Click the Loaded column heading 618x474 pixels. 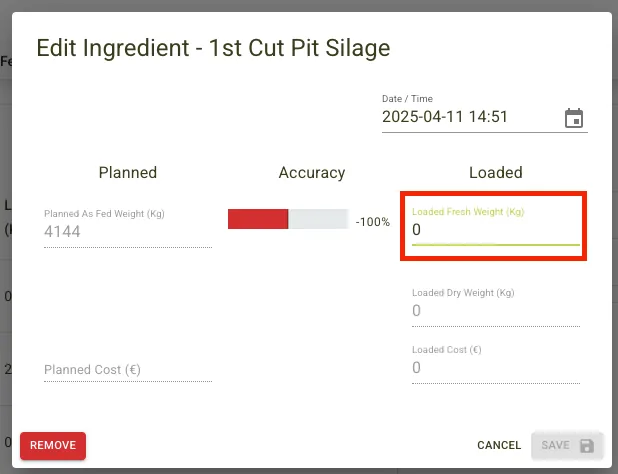pos(495,173)
